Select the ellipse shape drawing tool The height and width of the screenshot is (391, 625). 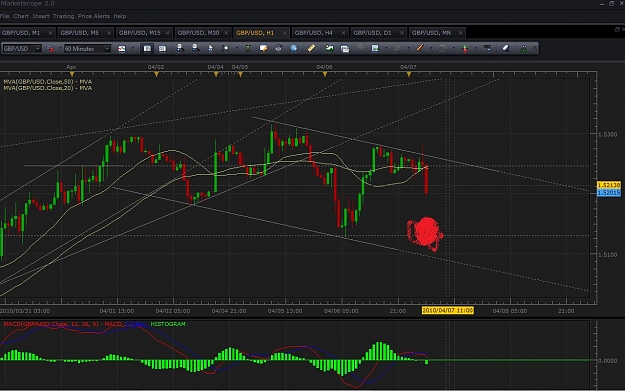tap(442, 48)
